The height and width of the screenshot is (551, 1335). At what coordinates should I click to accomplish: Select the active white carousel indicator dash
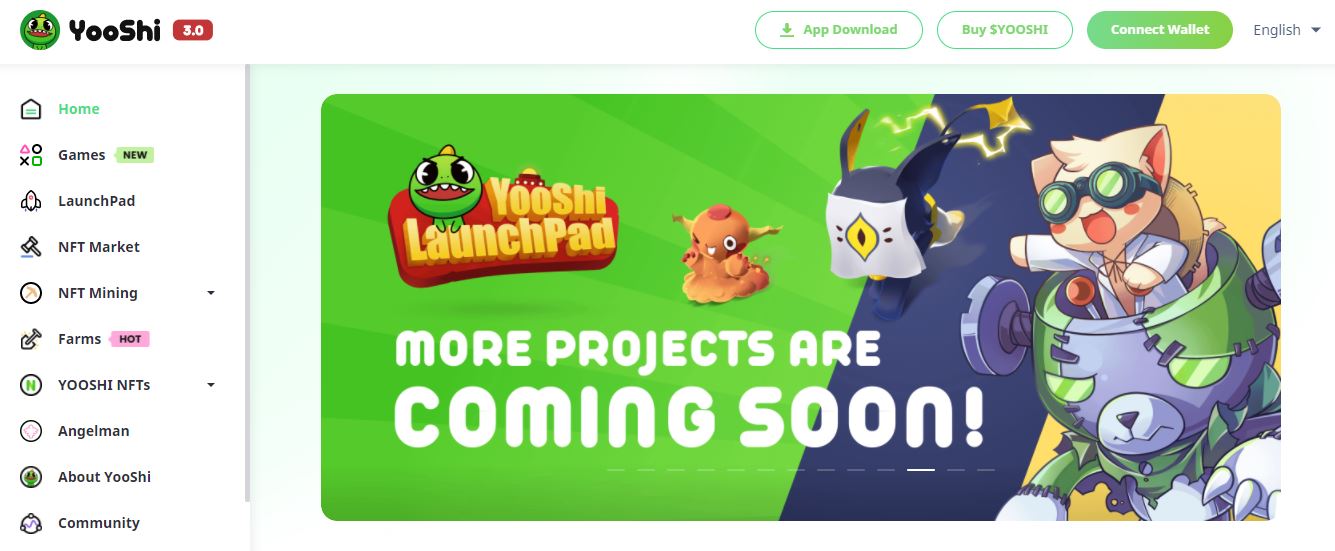pyautogui.click(x=921, y=469)
